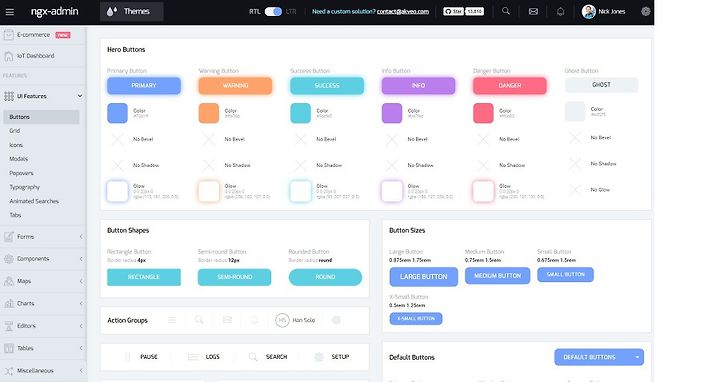Open Grid in the sidebar
The image size is (720, 382).
15,131
